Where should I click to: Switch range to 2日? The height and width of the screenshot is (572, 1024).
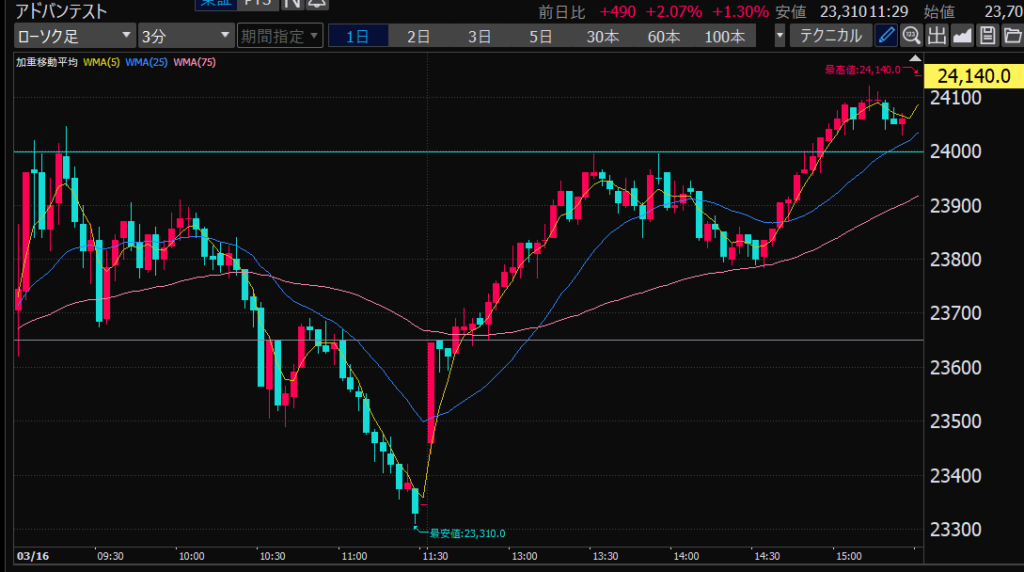pyautogui.click(x=418, y=37)
